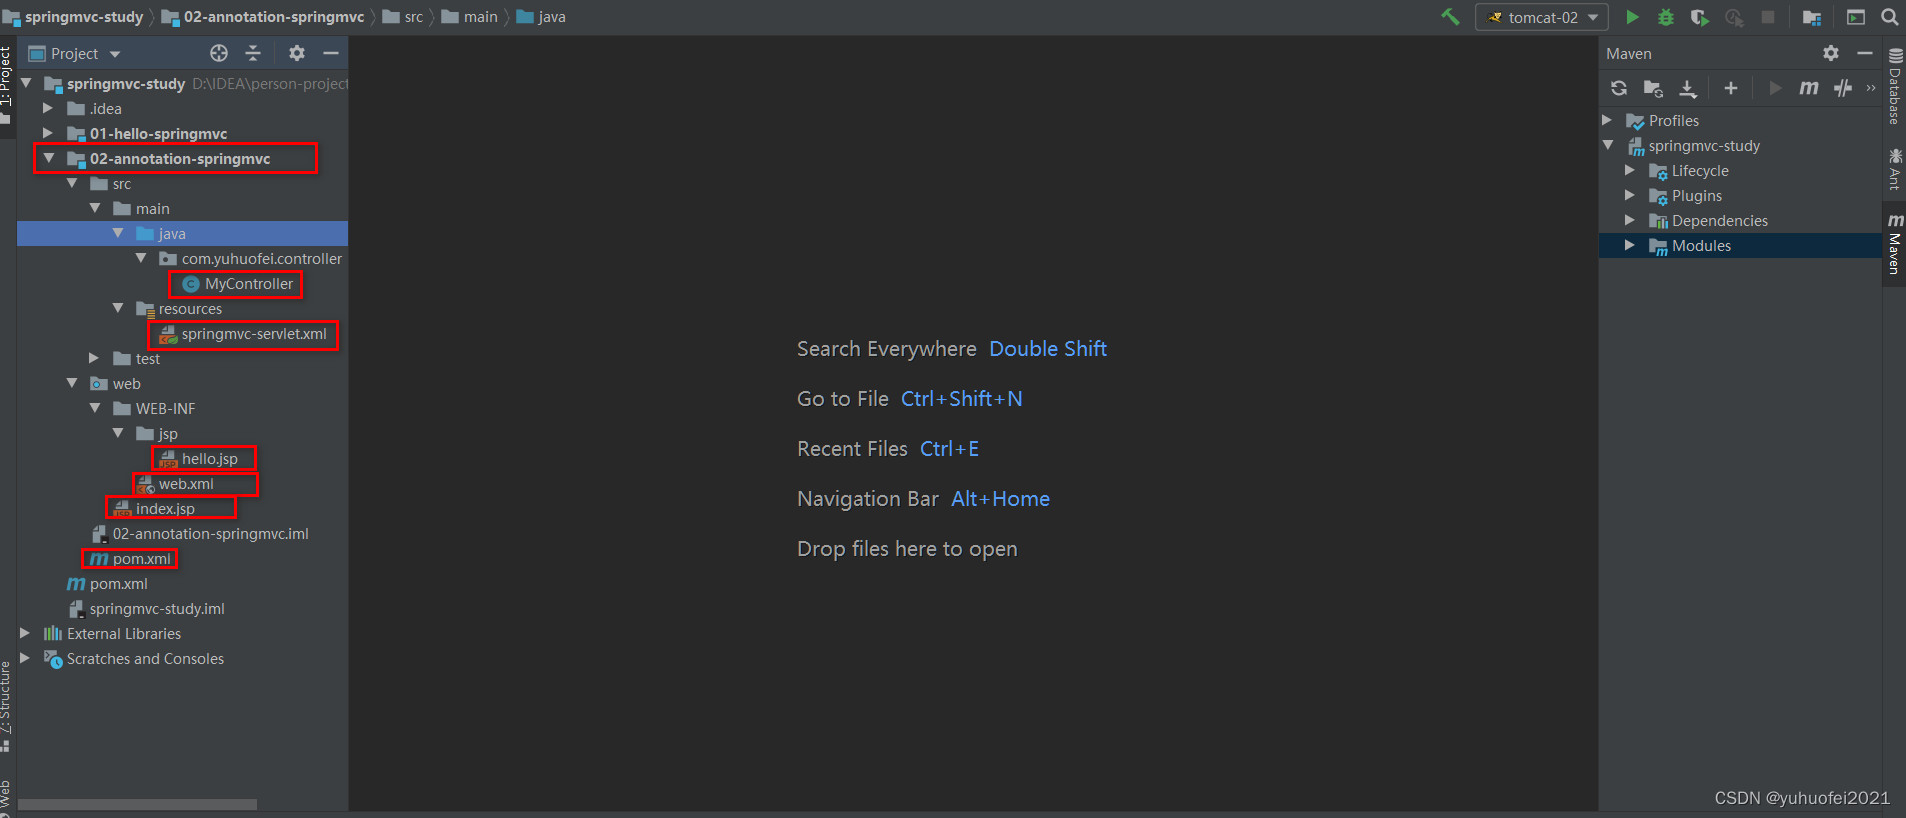Download sources and documentation icon
The height and width of the screenshot is (818, 1906).
click(x=1688, y=88)
